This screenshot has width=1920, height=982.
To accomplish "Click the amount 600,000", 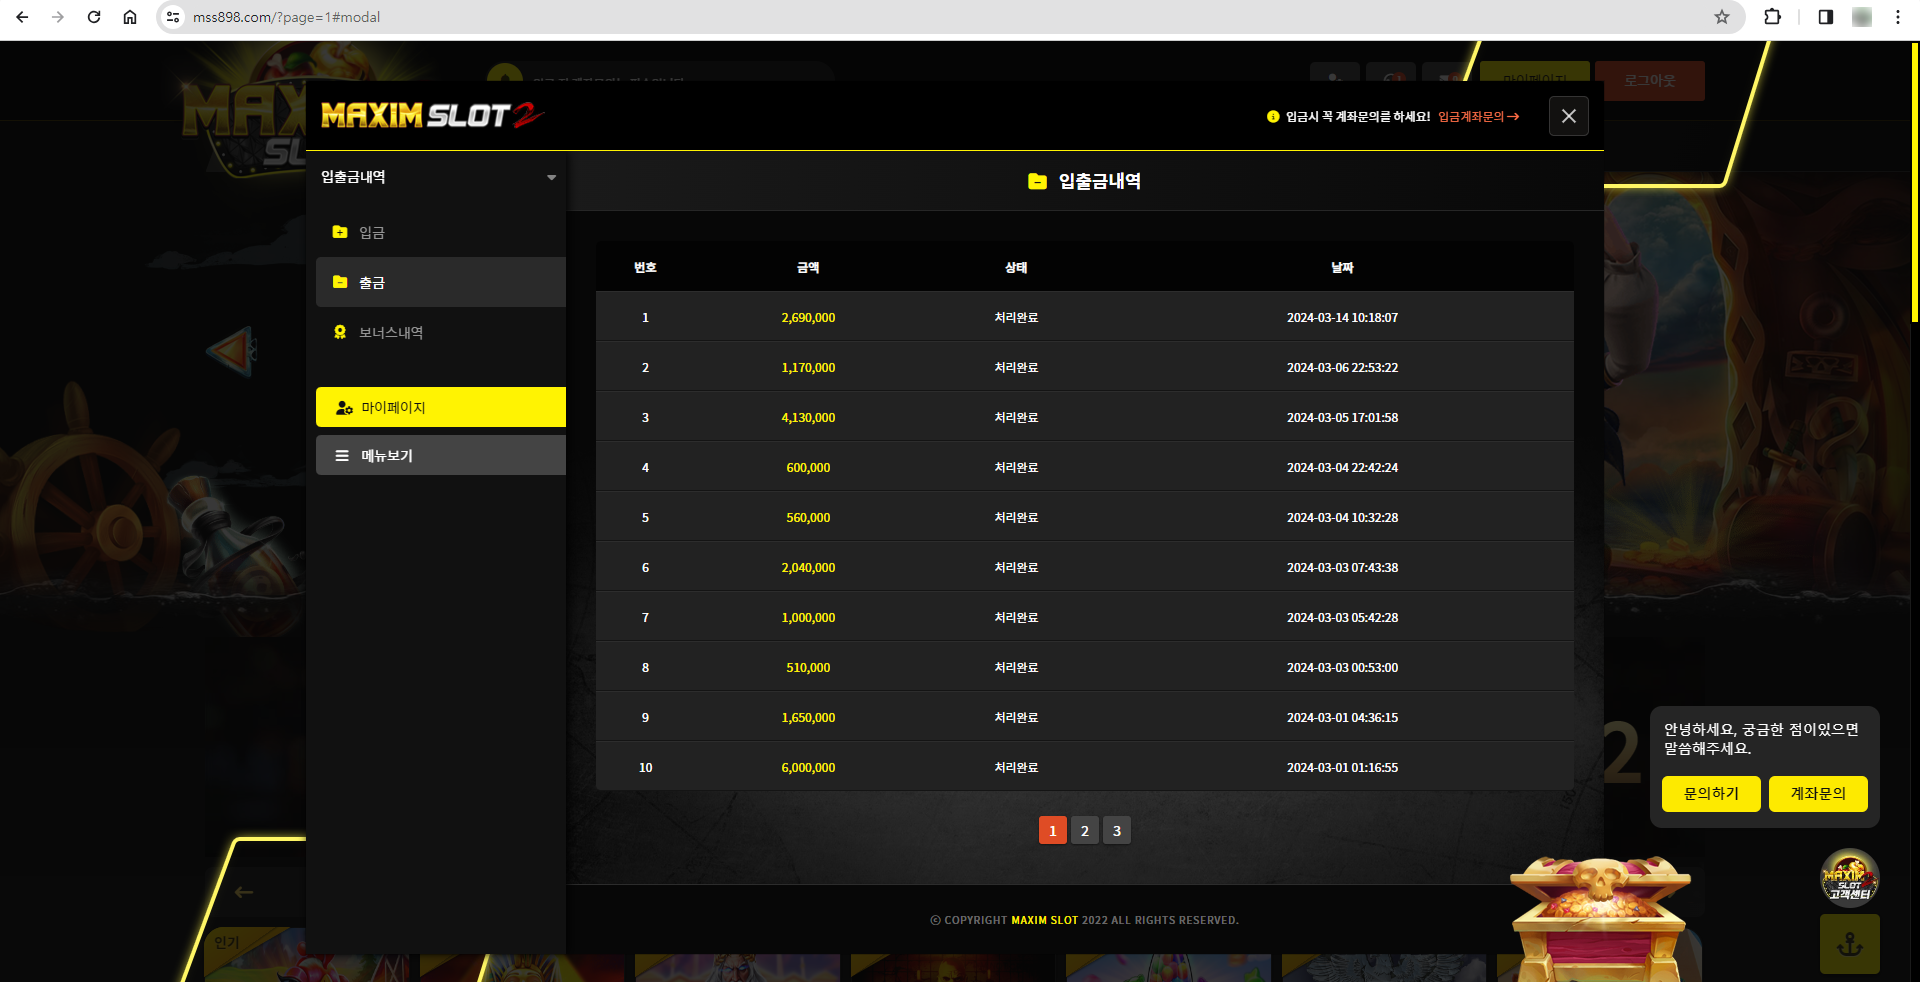I will point(808,468).
